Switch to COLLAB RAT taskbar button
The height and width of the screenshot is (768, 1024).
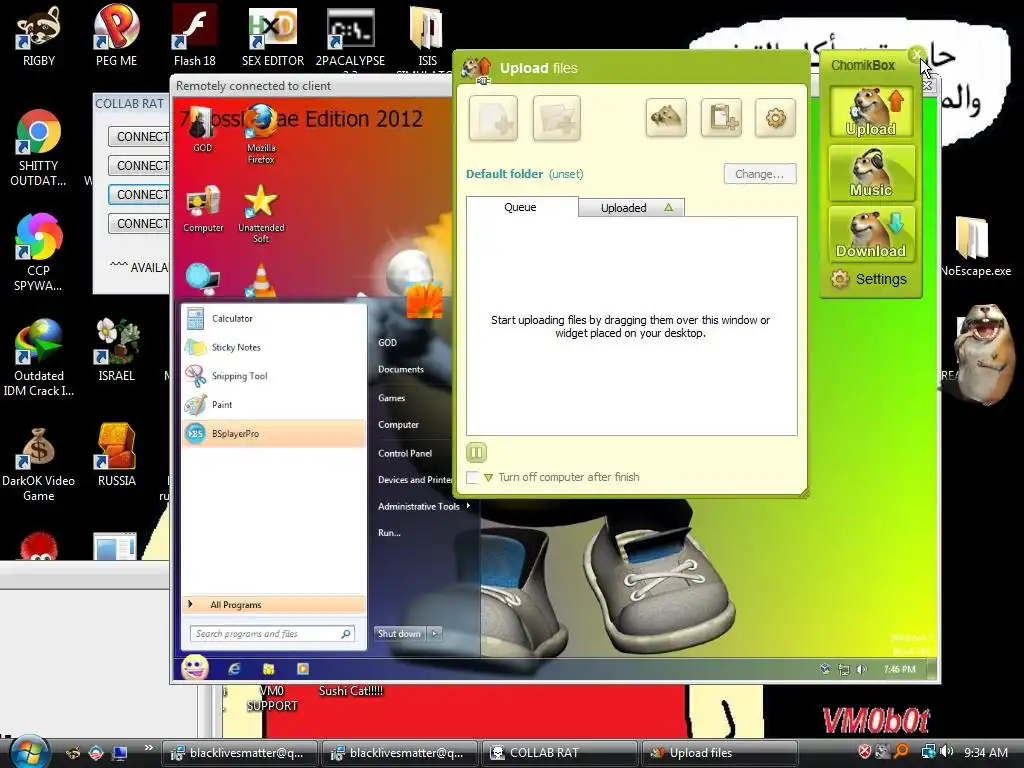tap(559, 753)
